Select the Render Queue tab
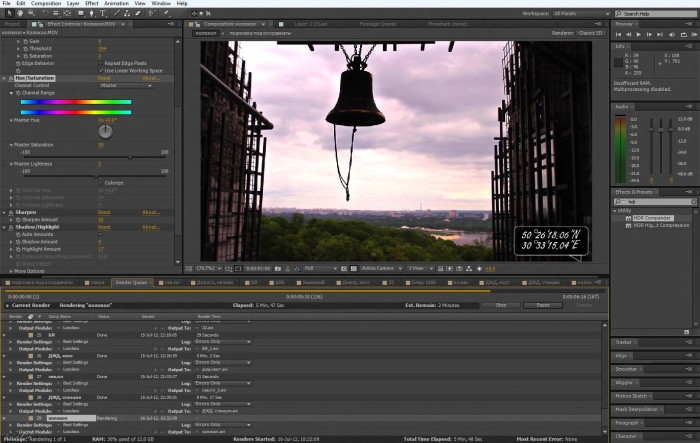 (131, 283)
